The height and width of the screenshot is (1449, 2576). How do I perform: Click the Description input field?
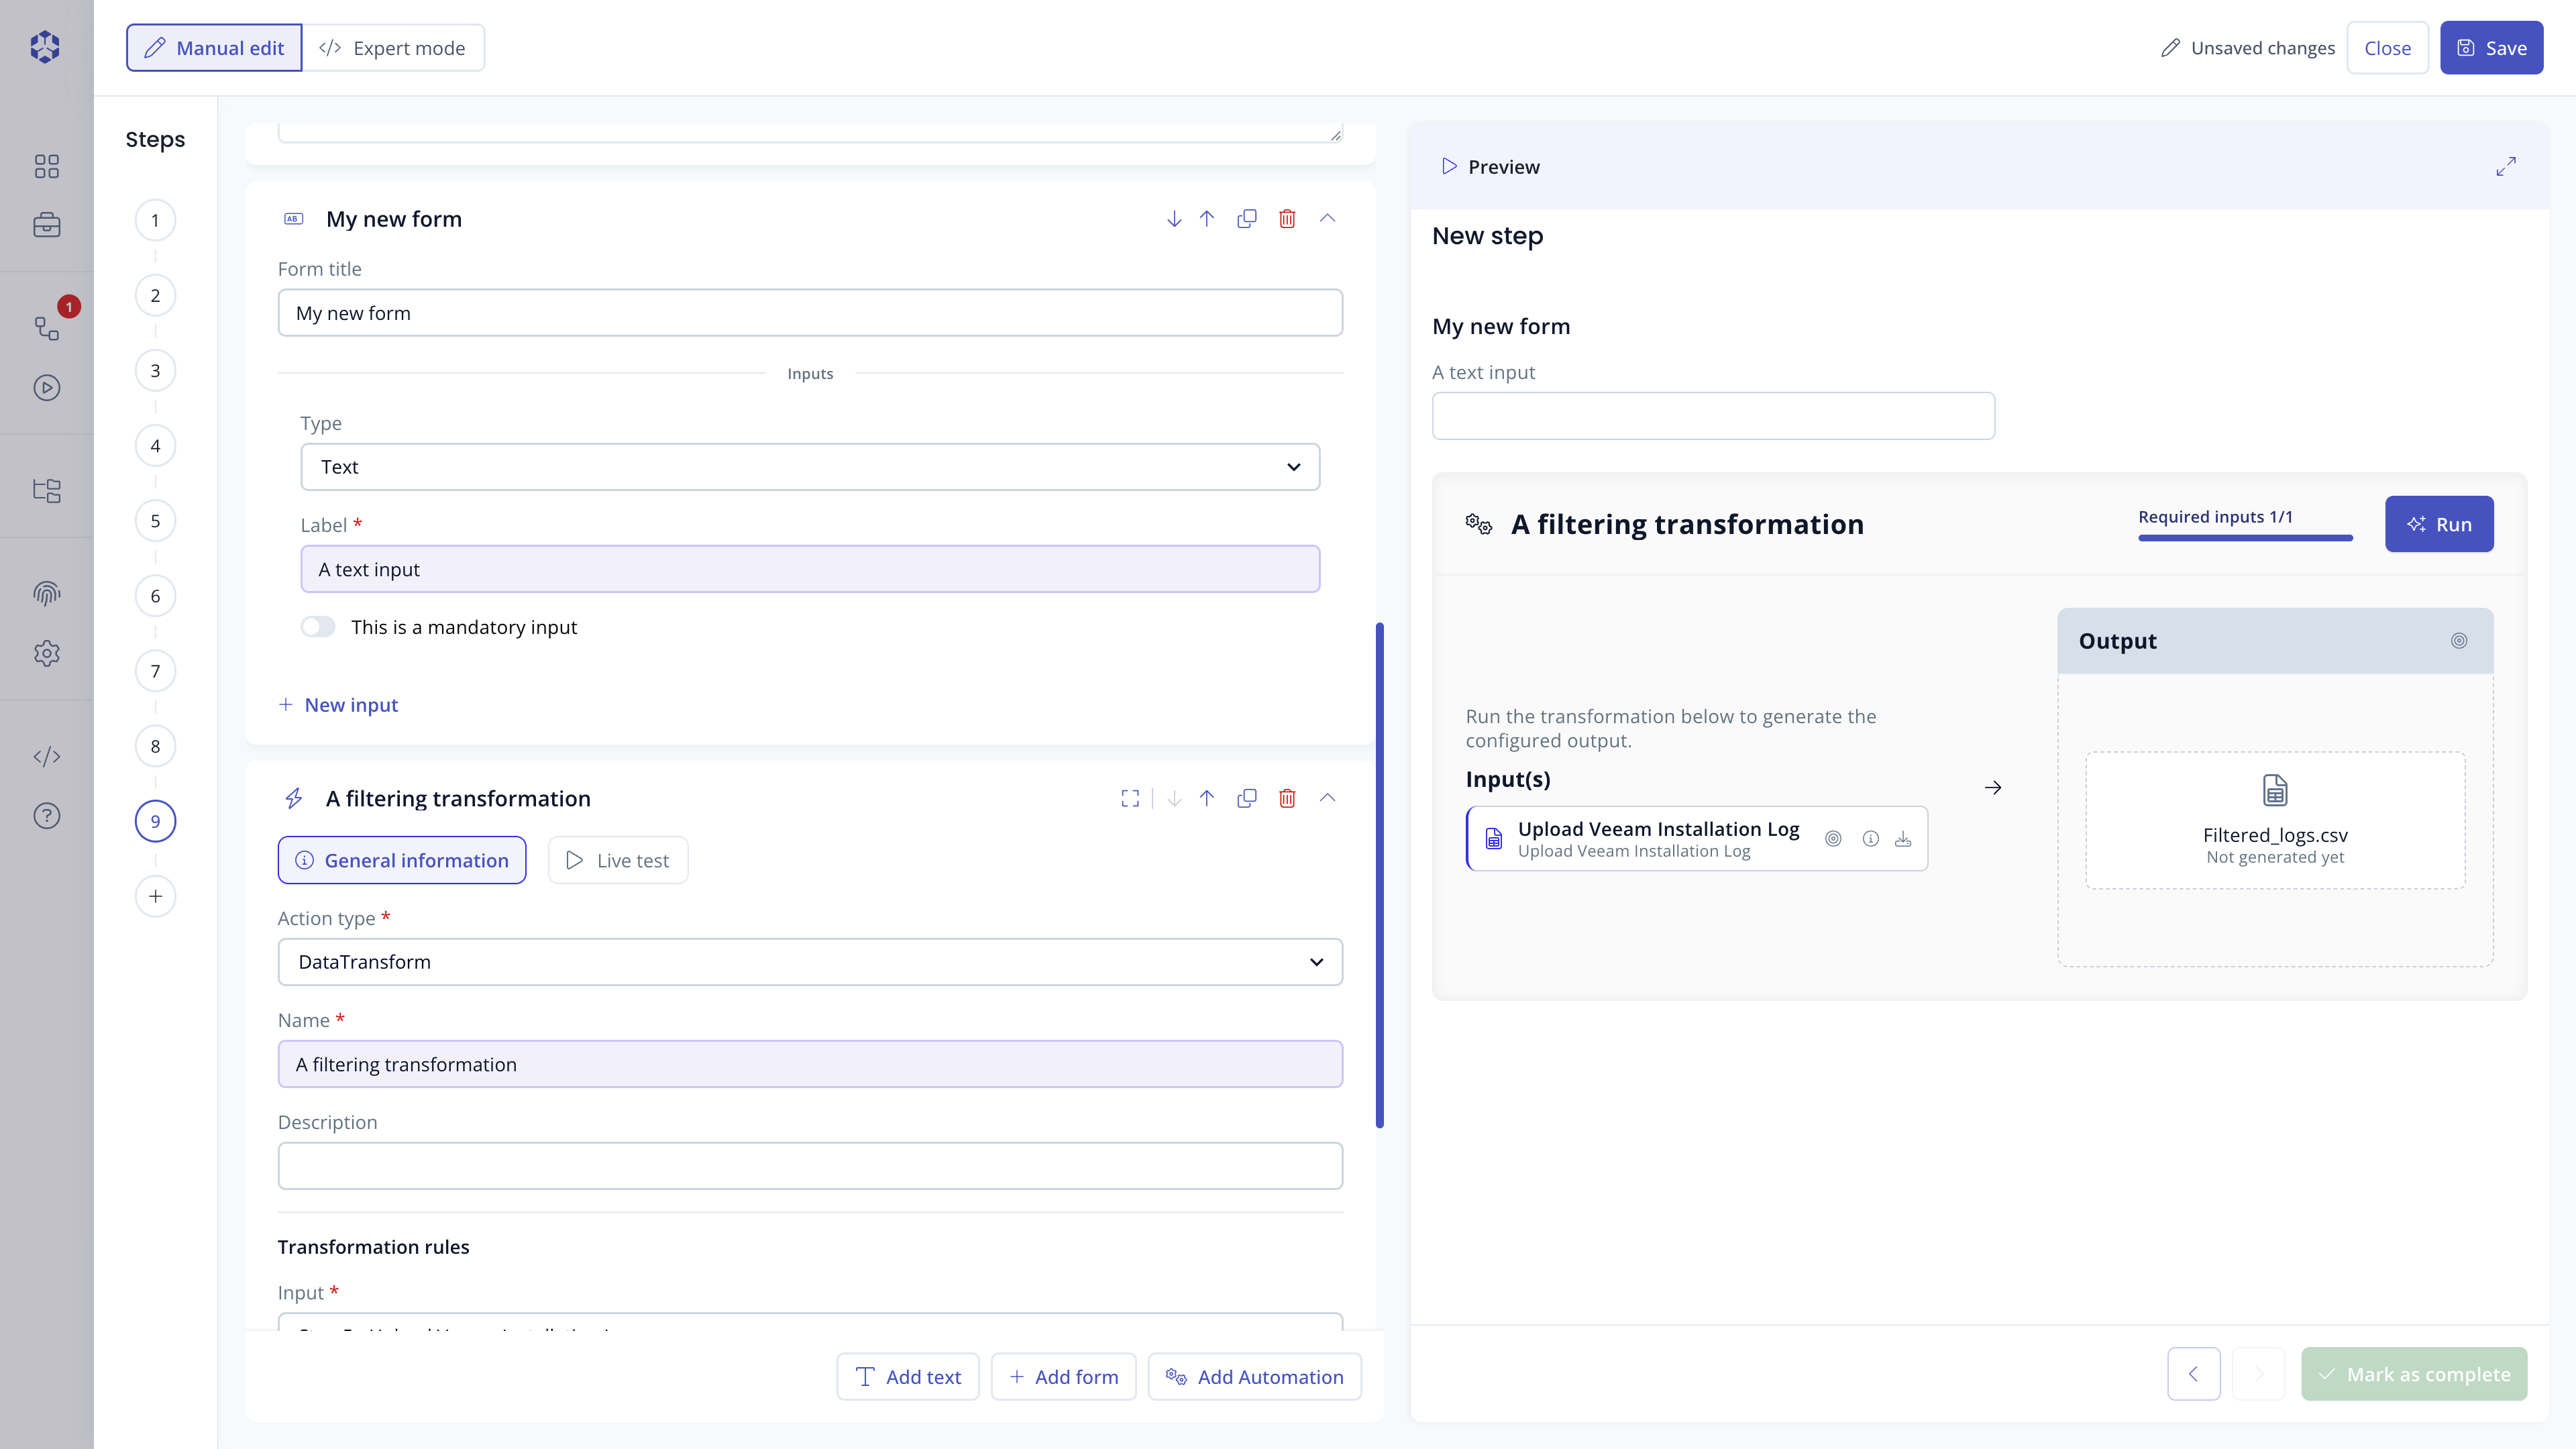[810, 1166]
